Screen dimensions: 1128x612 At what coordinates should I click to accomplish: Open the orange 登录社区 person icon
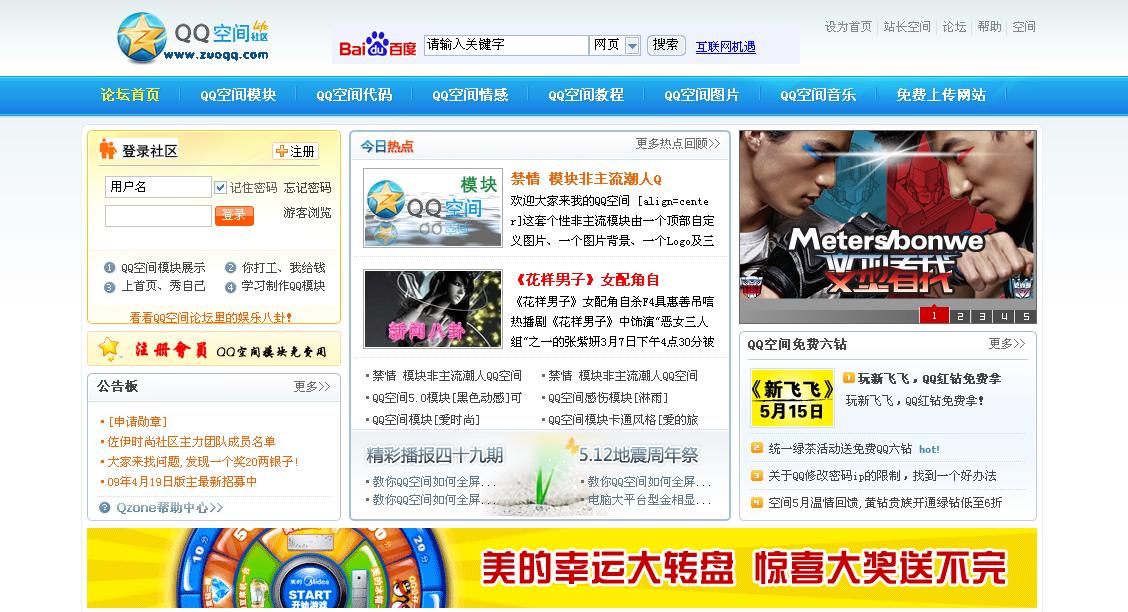108,149
